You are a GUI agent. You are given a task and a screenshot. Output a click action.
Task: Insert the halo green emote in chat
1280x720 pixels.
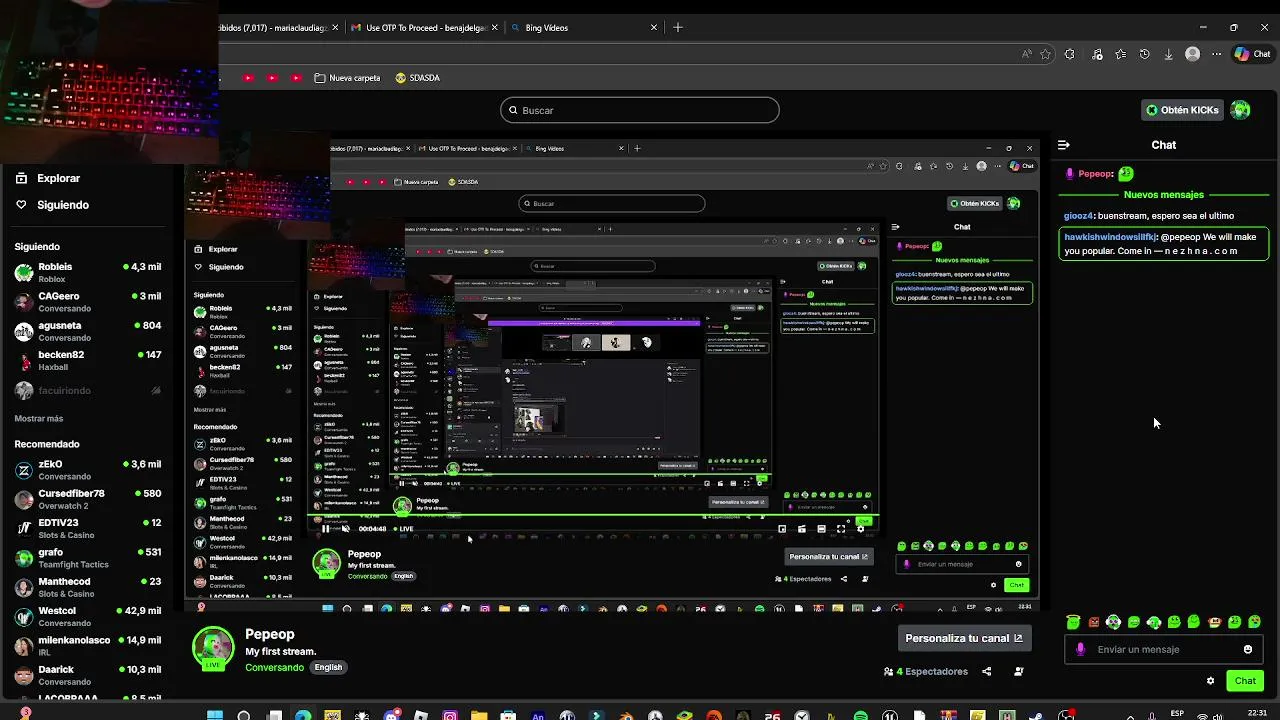coord(1073,622)
